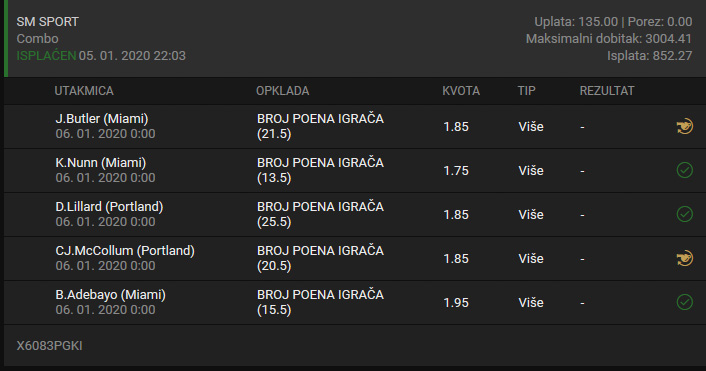This screenshot has height=371, width=706.
Task: Click the REZULTAT column header
Action: pyautogui.click(x=607, y=91)
